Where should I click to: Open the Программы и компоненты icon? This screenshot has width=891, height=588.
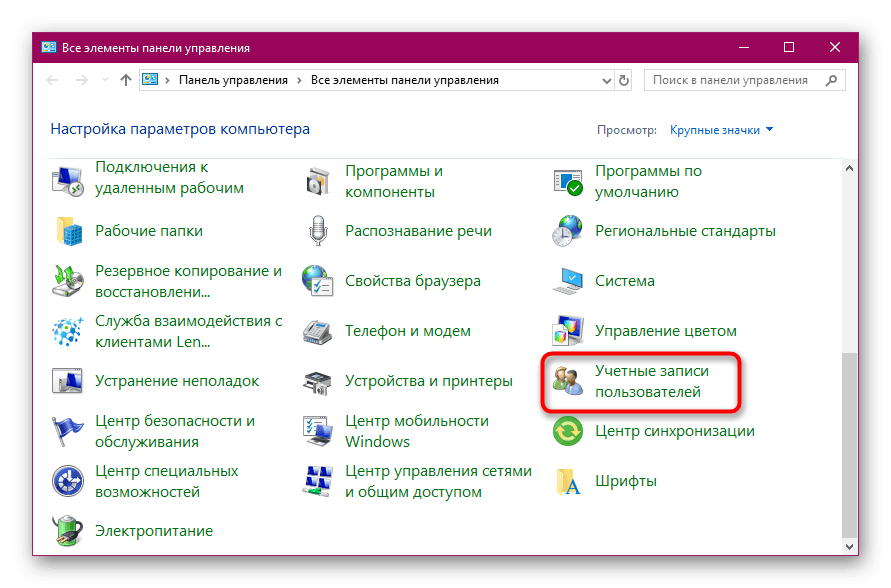[318, 182]
